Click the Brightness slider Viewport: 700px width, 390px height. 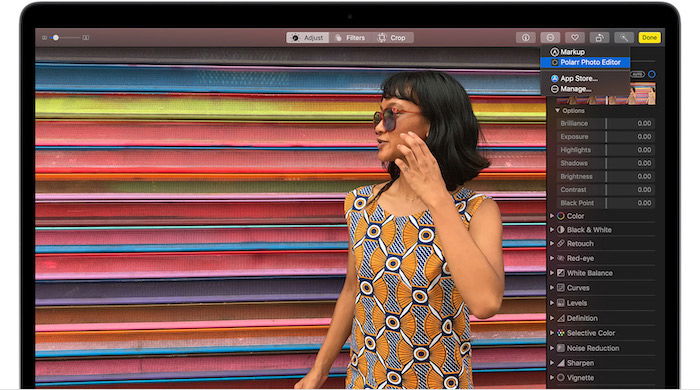pos(606,176)
